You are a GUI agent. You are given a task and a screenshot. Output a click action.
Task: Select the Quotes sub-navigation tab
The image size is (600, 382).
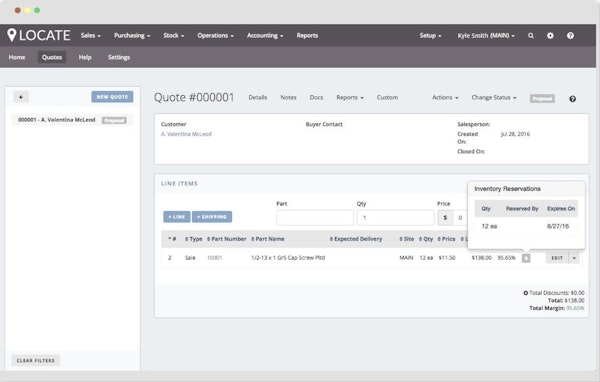tap(52, 57)
